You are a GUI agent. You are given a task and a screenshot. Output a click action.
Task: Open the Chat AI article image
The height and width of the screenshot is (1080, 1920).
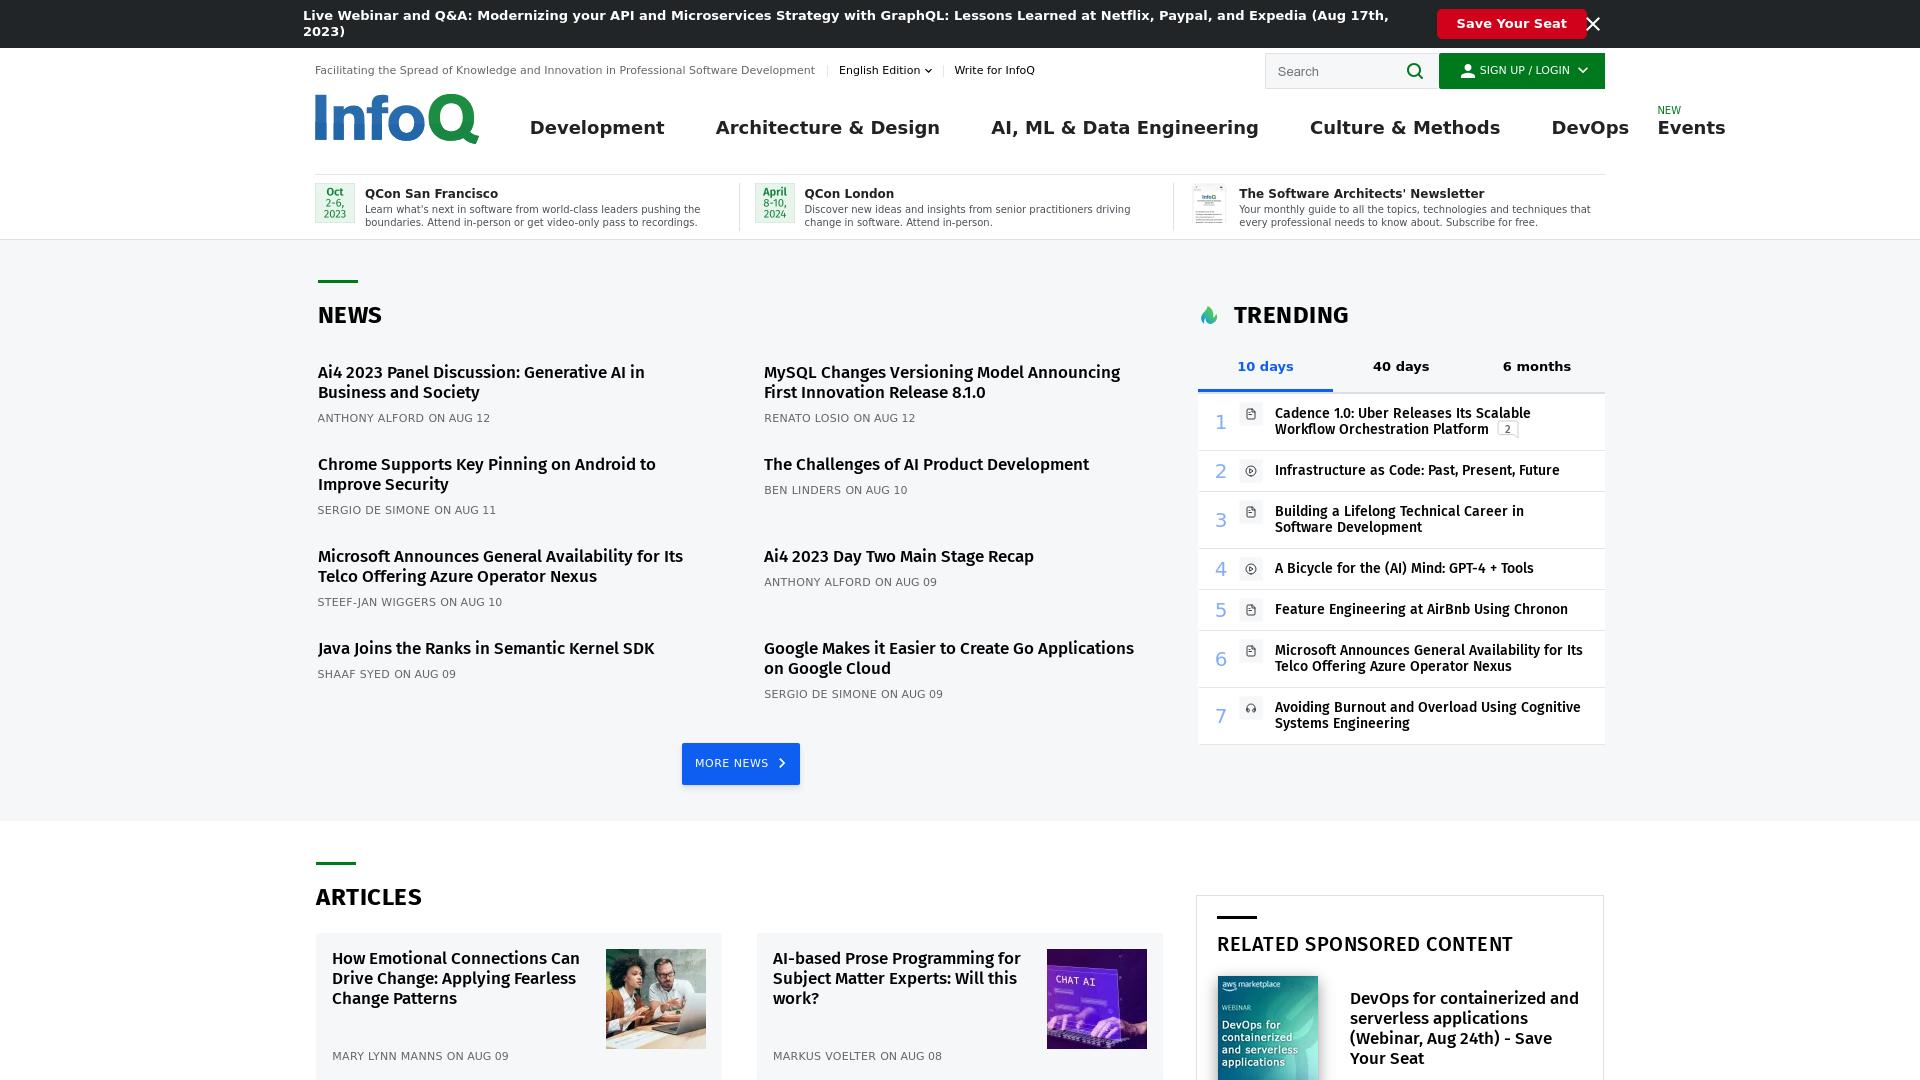click(x=1097, y=999)
